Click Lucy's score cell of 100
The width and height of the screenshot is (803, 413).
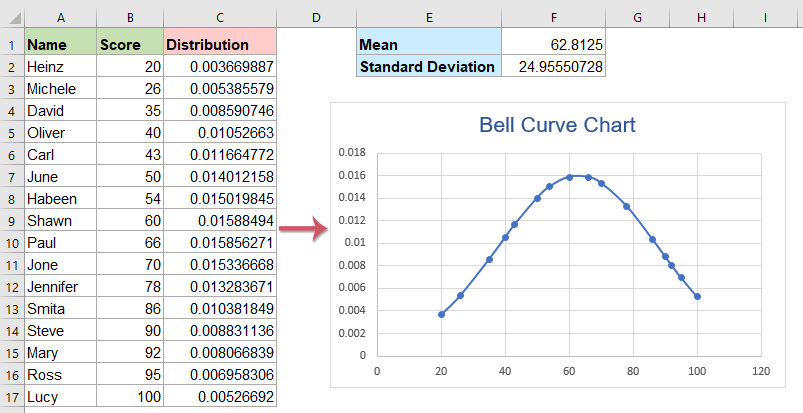pos(128,397)
